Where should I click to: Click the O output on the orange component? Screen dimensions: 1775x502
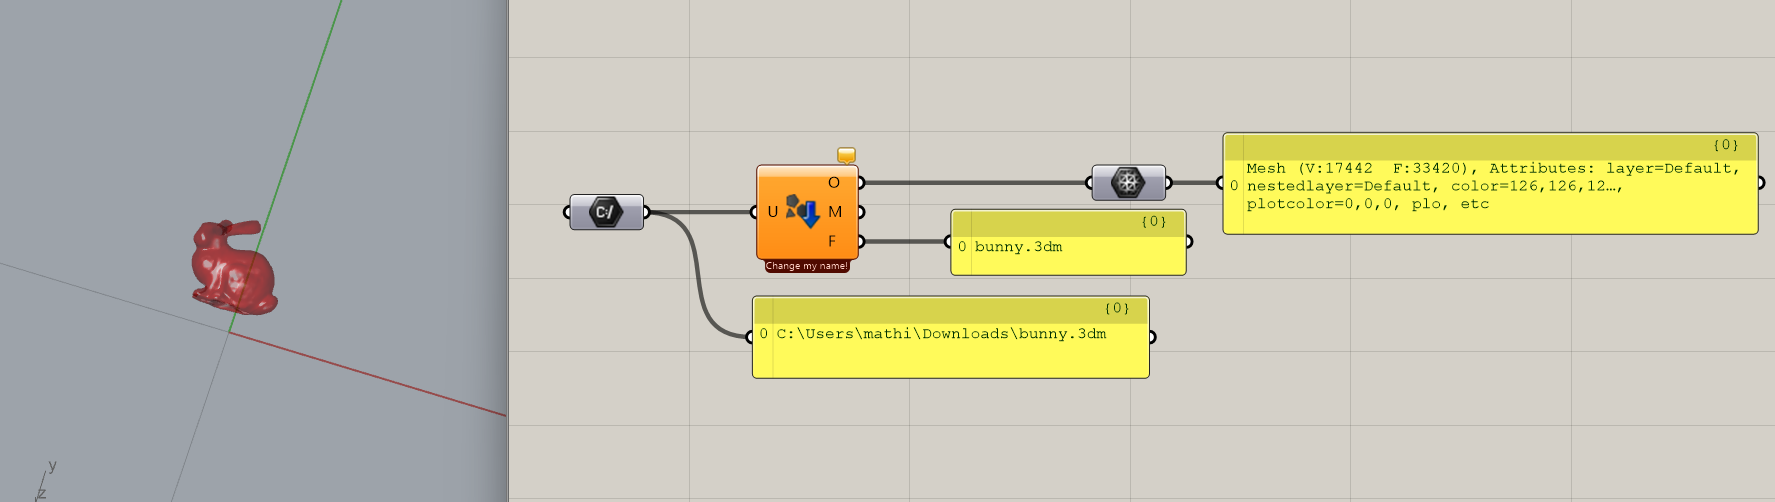point(834,183)
